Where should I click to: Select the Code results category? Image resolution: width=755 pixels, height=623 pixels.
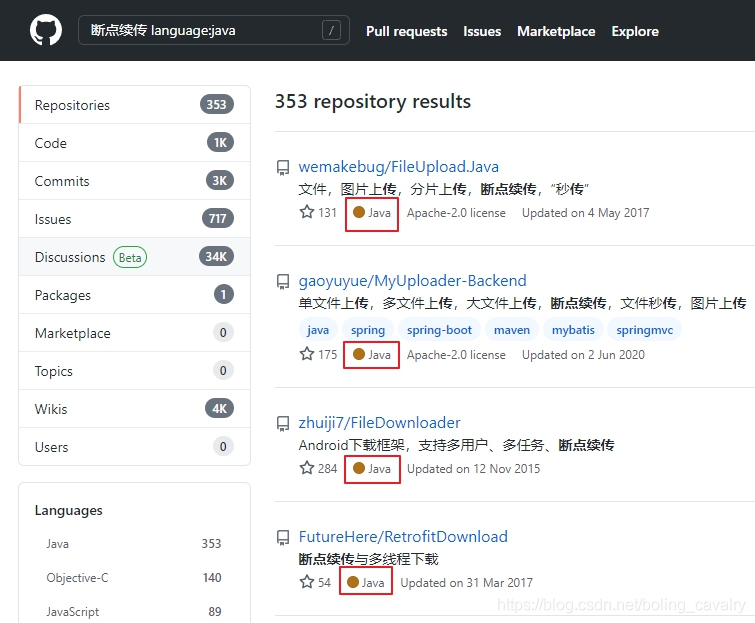134,143
